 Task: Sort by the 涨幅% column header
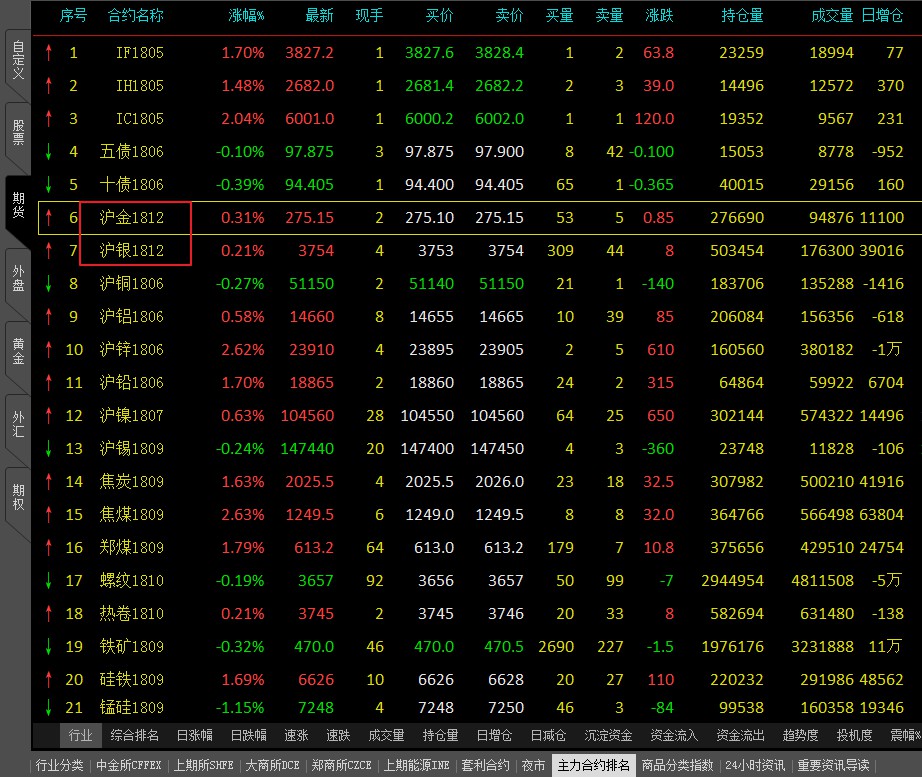246,16
